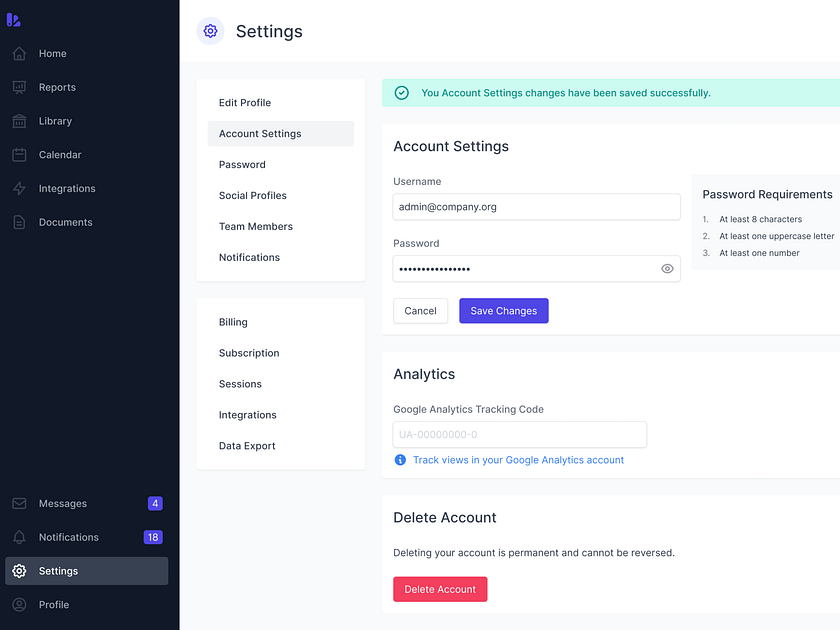The width and height of the screenshot is (840, 630).
Task: Open the Sessions section
Action: pyautogui.click(x=281, y=384)
